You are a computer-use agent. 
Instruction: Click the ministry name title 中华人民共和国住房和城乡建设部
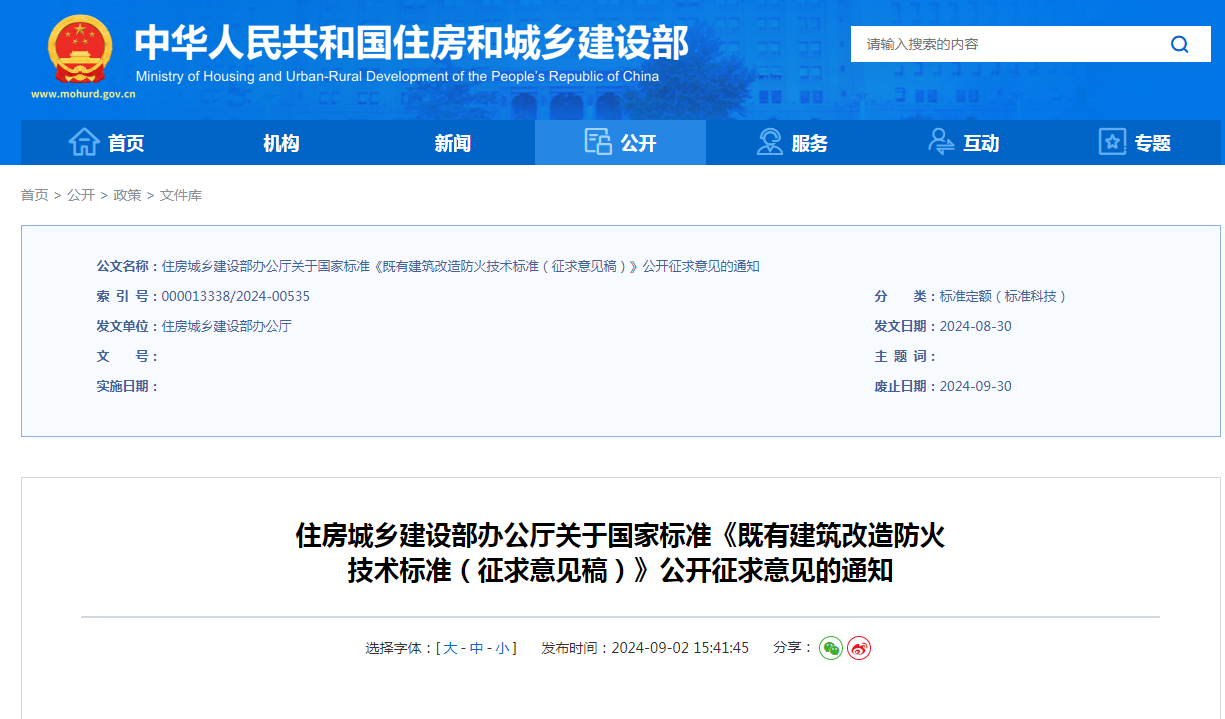(412, 42)
